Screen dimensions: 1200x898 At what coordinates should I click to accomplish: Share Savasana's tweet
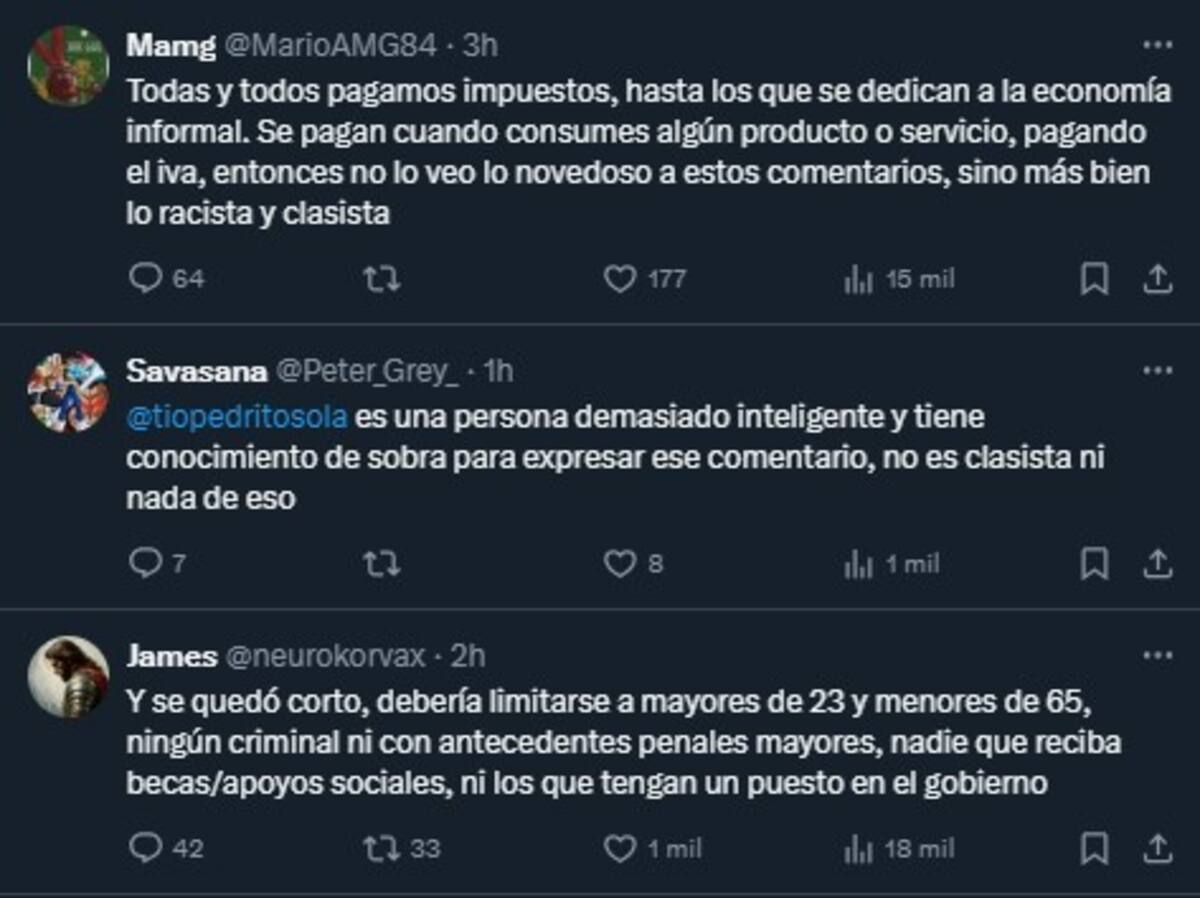click(x=1157, y=563)
